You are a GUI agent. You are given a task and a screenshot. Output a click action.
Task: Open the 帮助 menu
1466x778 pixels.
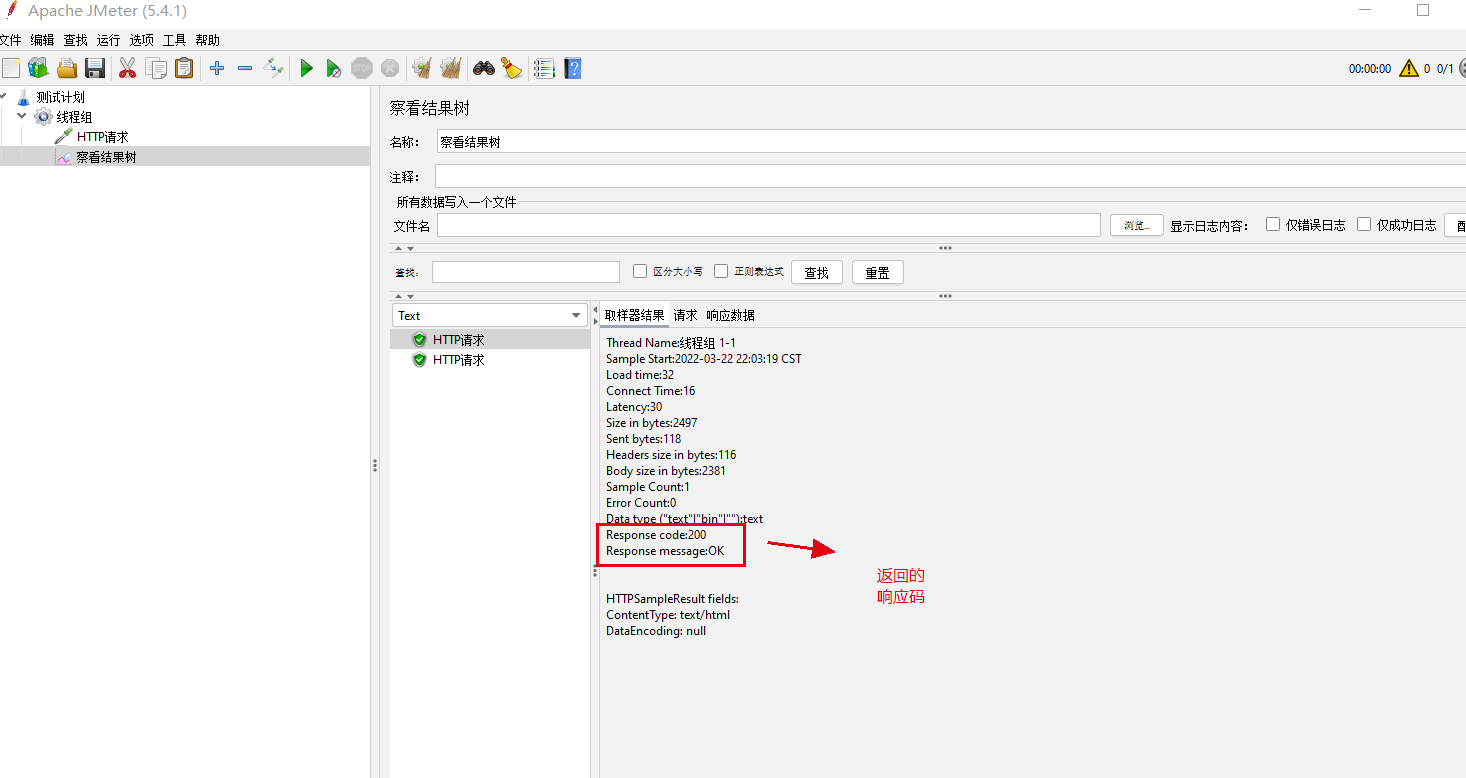pyautogui.click(x=207, y=40)
